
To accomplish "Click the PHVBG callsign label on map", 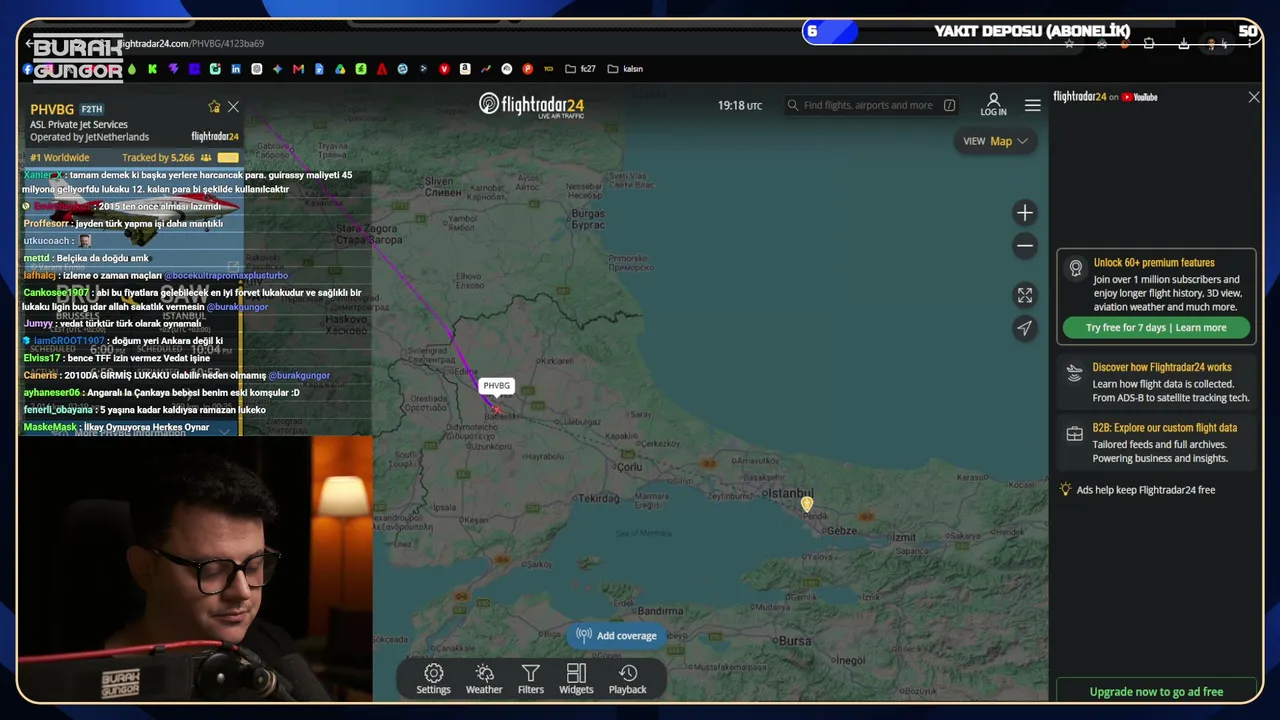I will click(x=496, y=386).
